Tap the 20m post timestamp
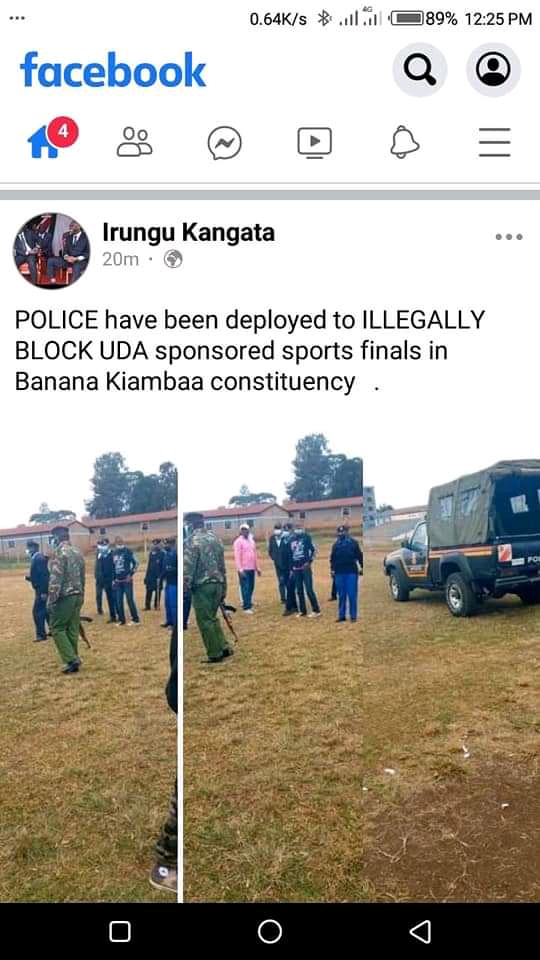 coord(120,260)
